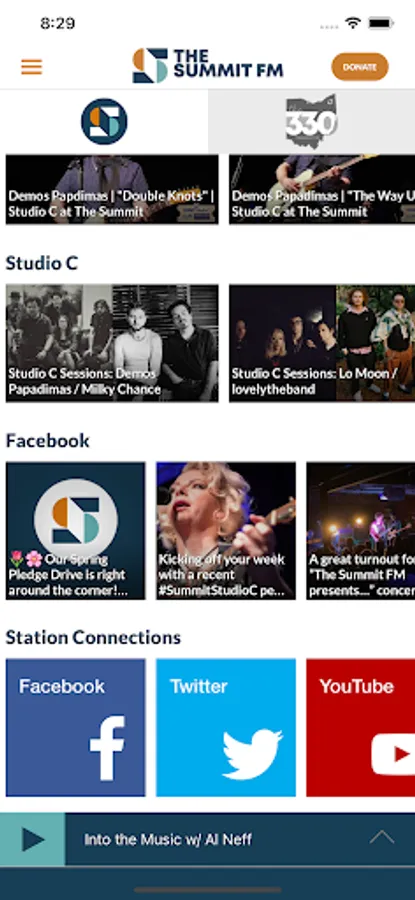Open the Facebook station connection tile
415x900 pixels.
(x=76, y=727)
